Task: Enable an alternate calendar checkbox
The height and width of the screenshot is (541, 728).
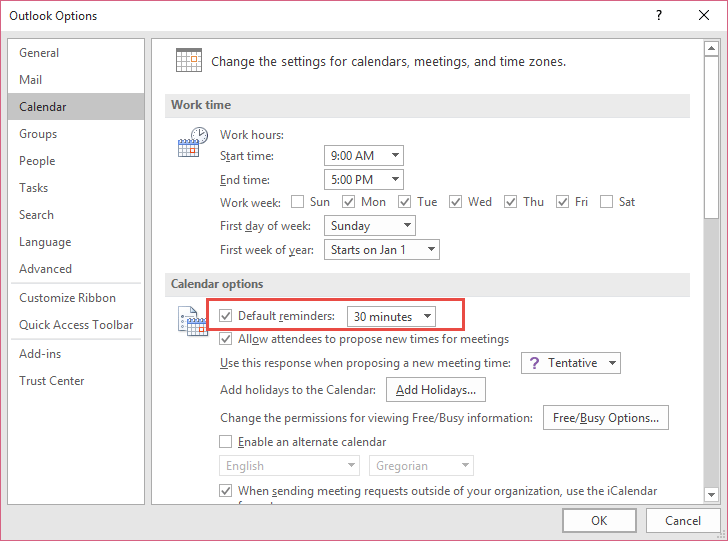Action: coord(226,441)
